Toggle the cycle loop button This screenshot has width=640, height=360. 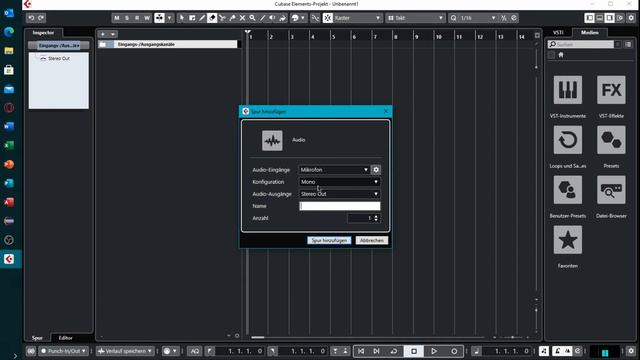point(393,351)
